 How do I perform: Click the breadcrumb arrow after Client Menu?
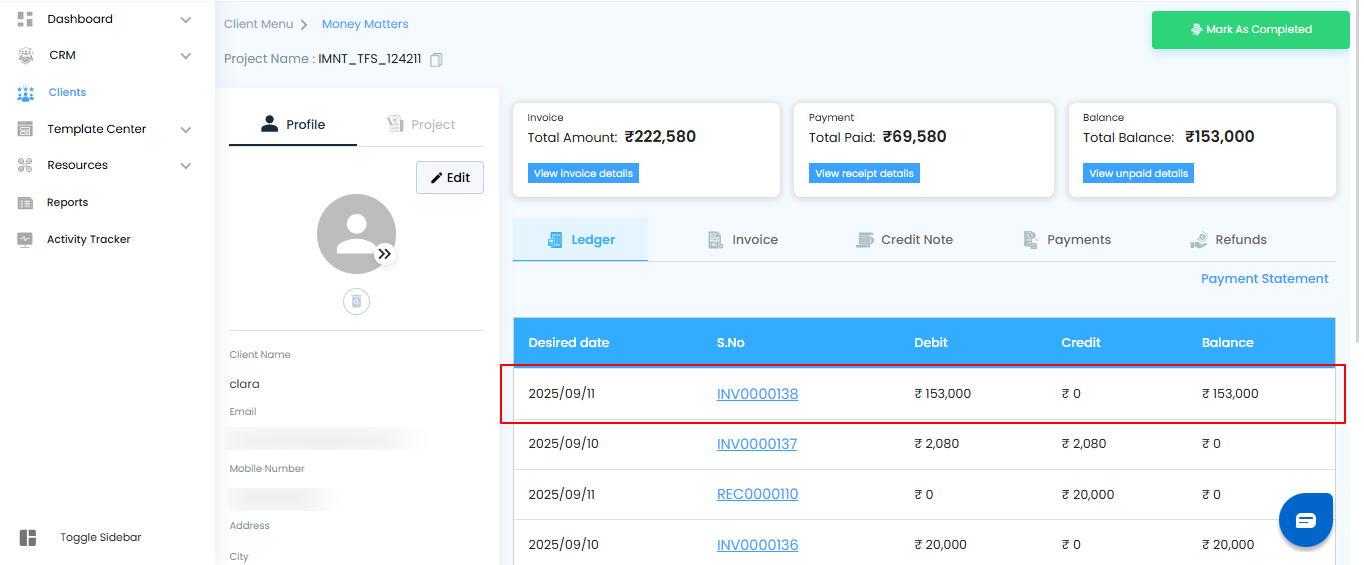(304, 25)
